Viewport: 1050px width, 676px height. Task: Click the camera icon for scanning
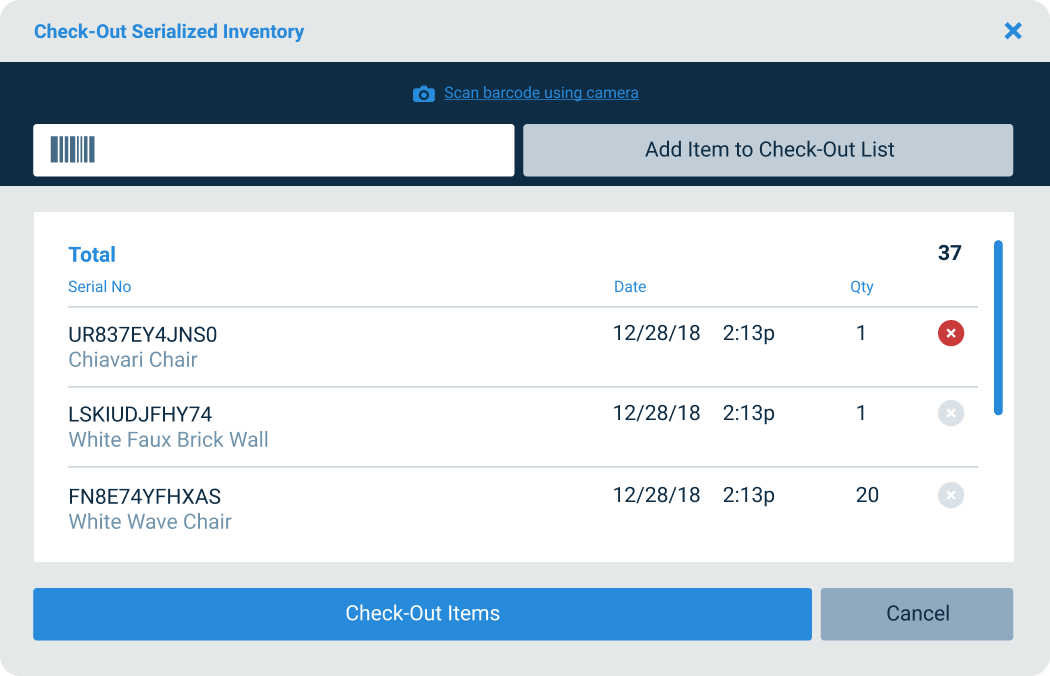[424, 93]
